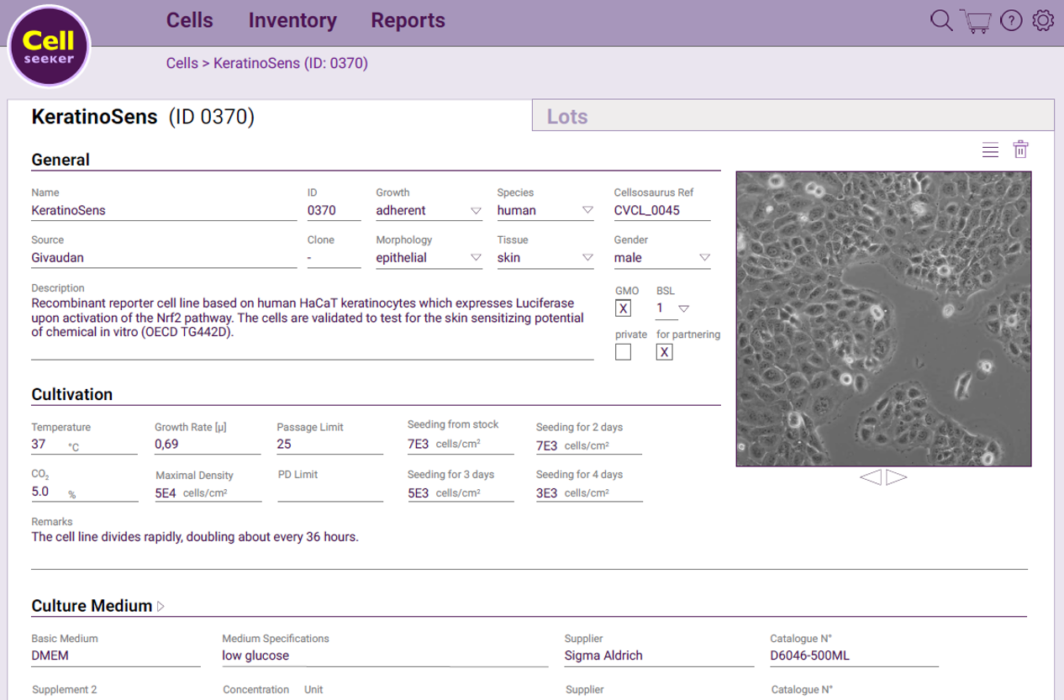Enable the private checkbox
This screenshot has height=700, width=1064.
tap(623, 351)
